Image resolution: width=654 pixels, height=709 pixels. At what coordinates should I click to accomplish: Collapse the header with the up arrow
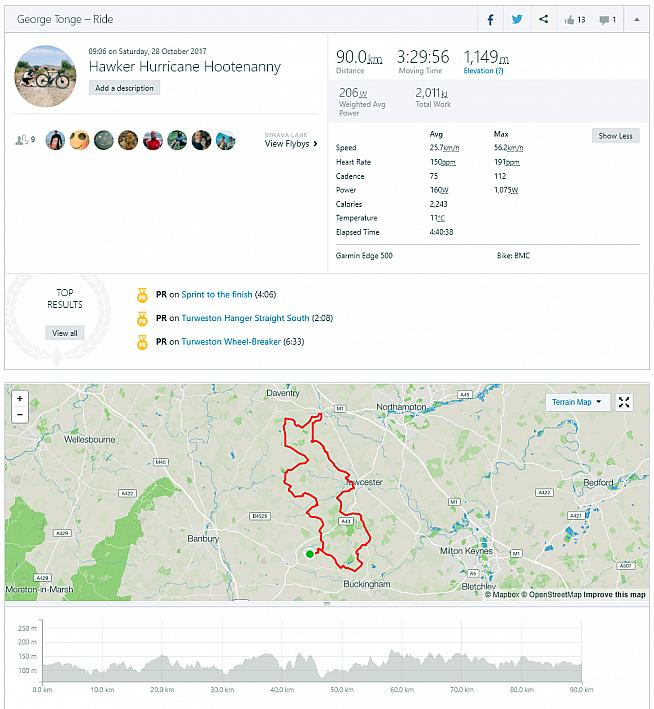coord(636,19)
